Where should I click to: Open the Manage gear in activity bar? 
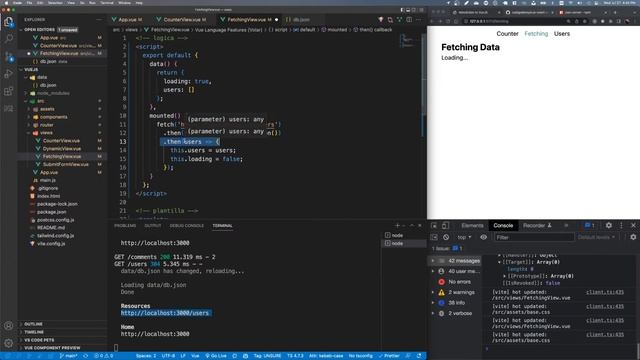click(x=9, y=343)
